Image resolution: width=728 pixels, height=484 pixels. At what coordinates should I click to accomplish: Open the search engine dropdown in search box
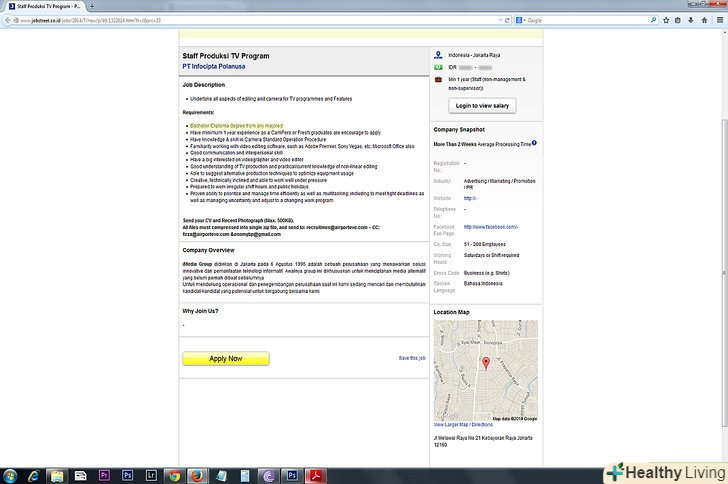(x=520, y=19)
